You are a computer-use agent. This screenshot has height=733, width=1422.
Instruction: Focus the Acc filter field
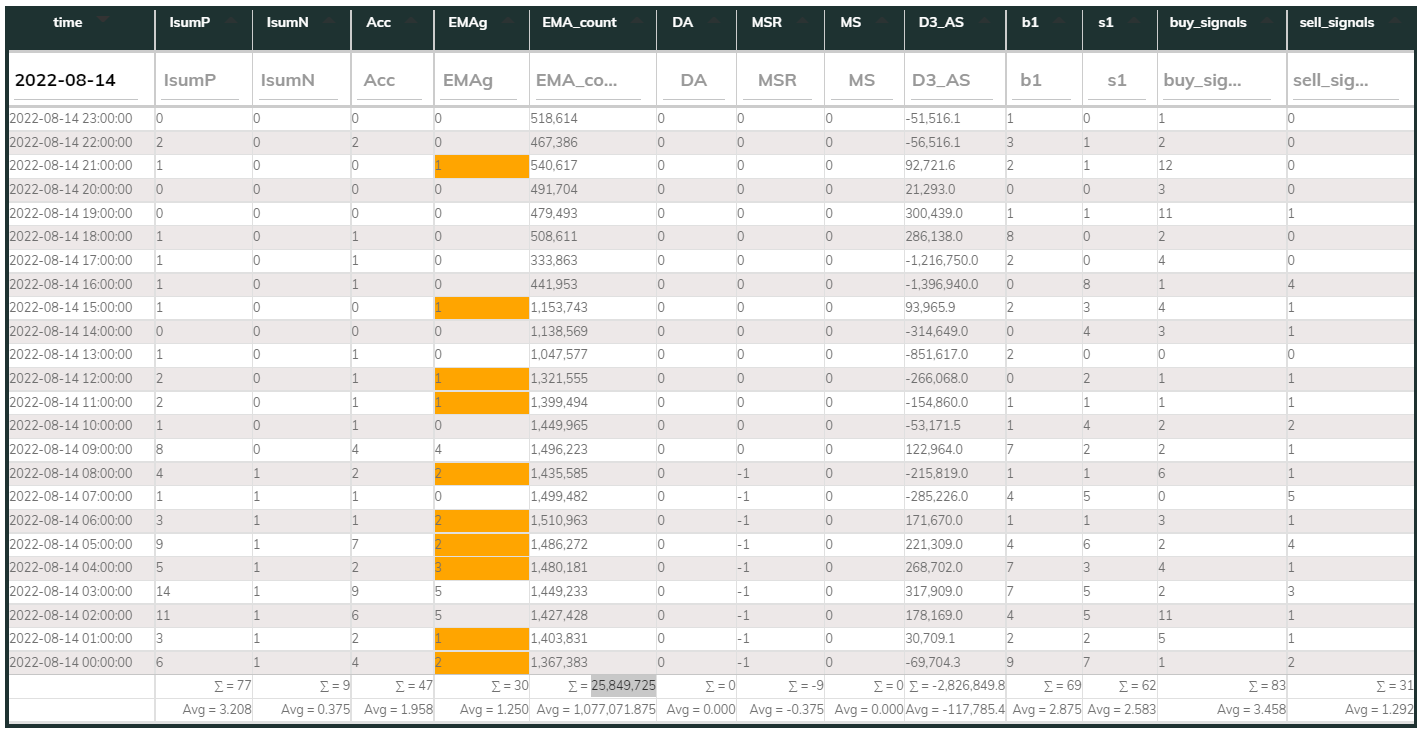point(391,80)
